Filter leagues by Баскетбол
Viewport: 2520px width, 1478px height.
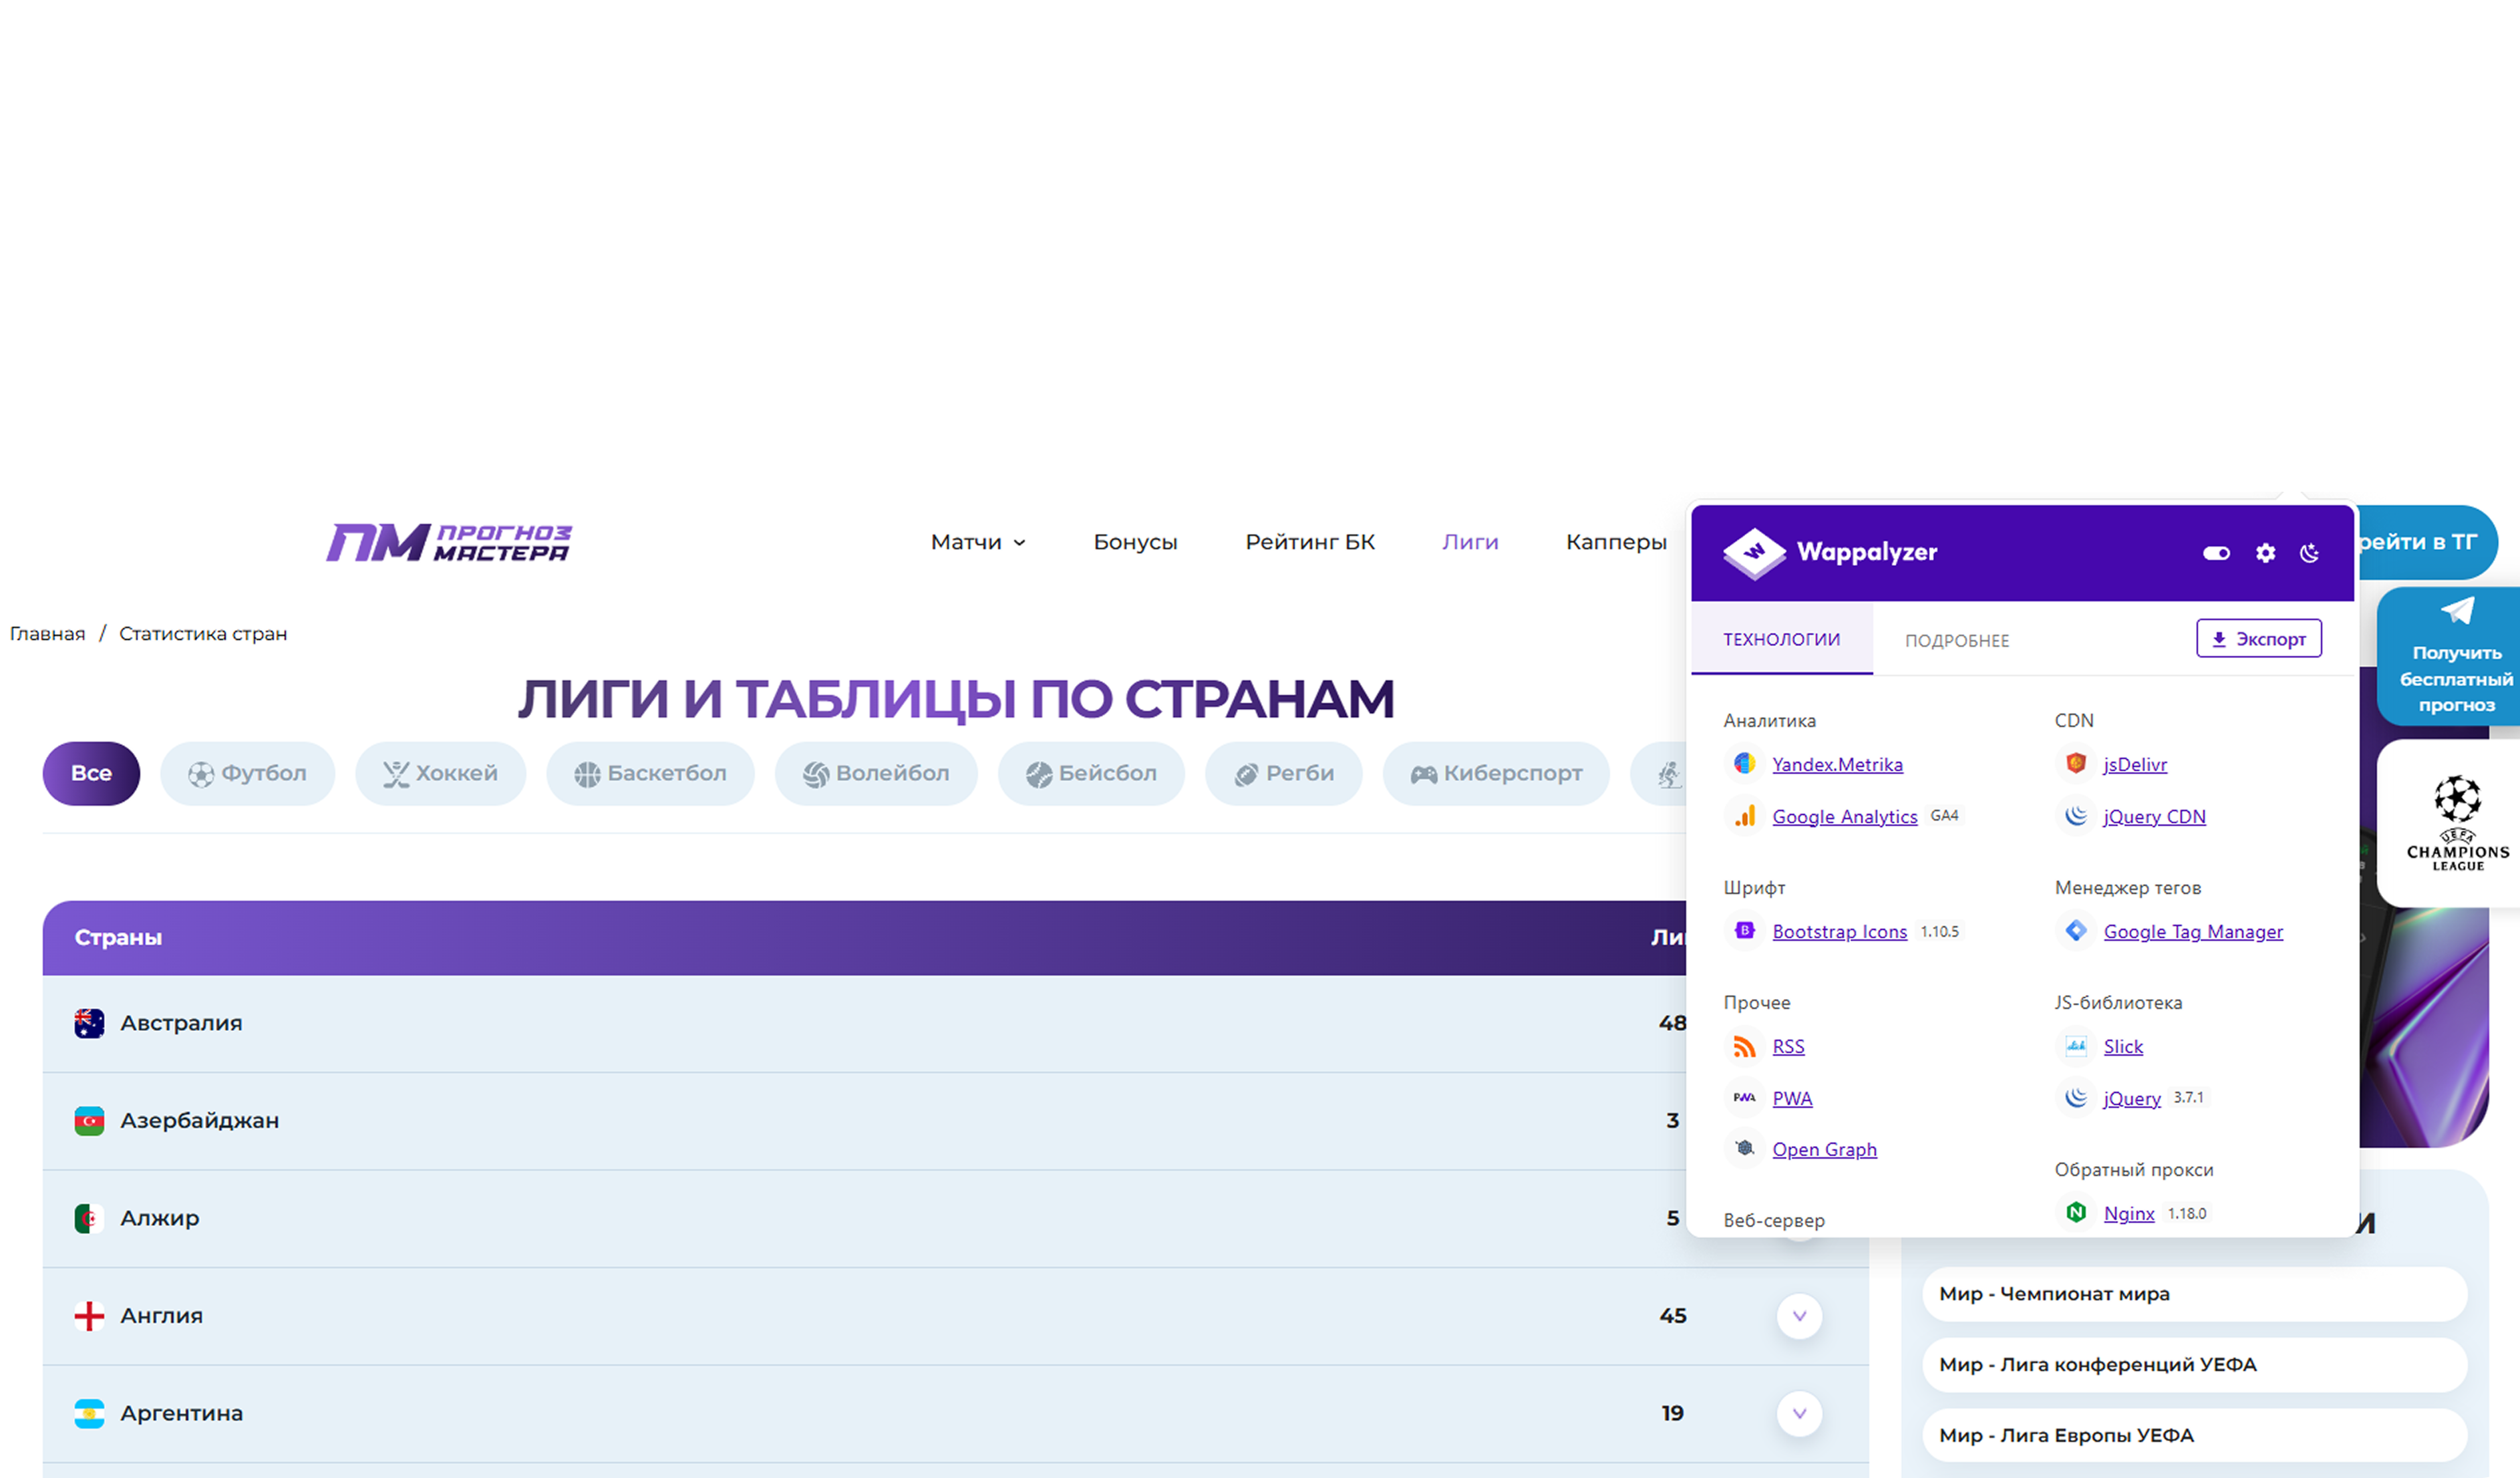[x=650, y=773]
